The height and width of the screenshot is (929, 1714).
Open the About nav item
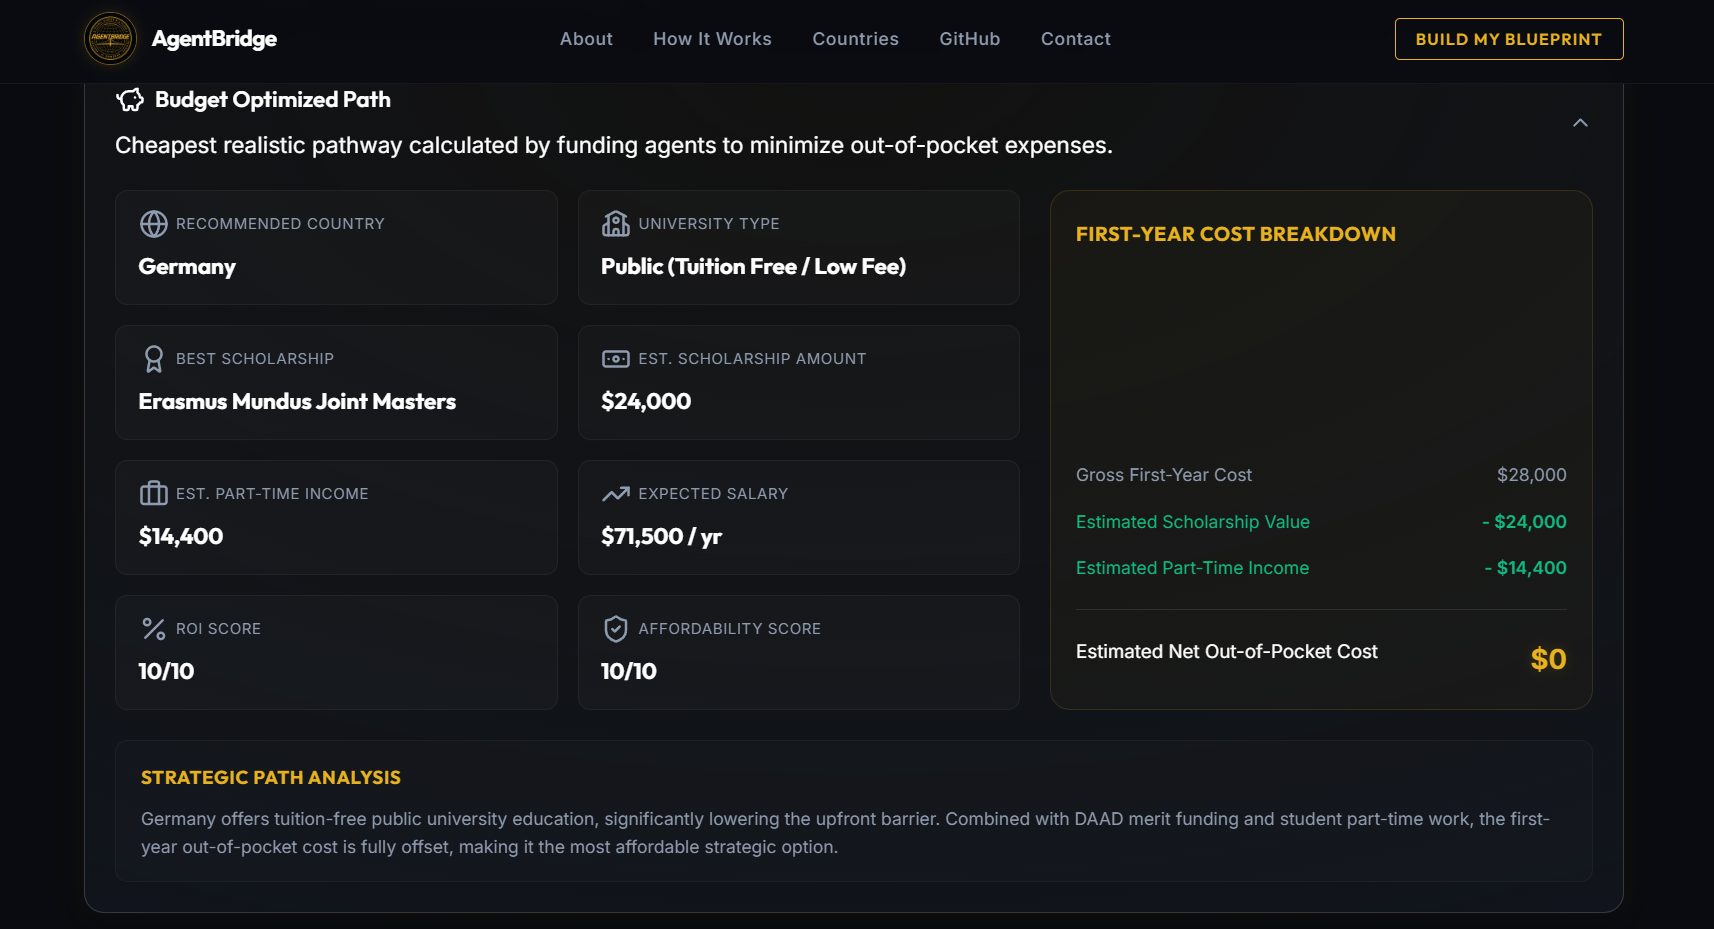pyautogui.click(x=586, y=39)
